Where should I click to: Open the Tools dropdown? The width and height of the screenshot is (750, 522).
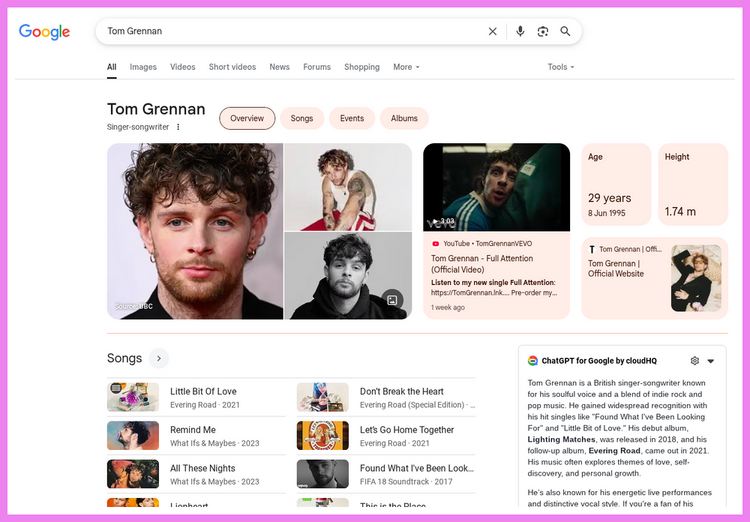[x=561, y=67]
